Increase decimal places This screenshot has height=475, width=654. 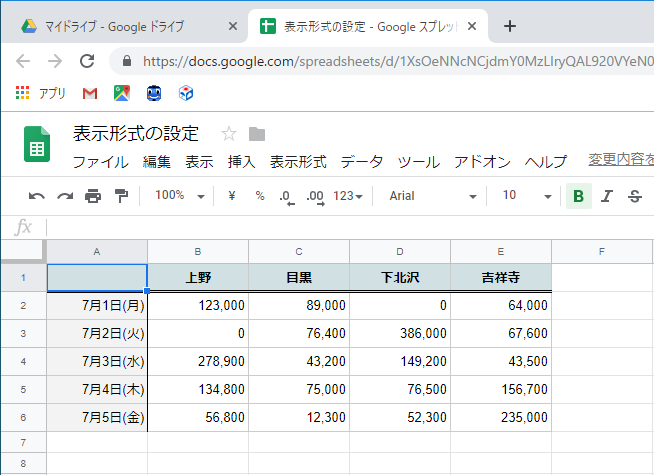[x=315, y=197]
